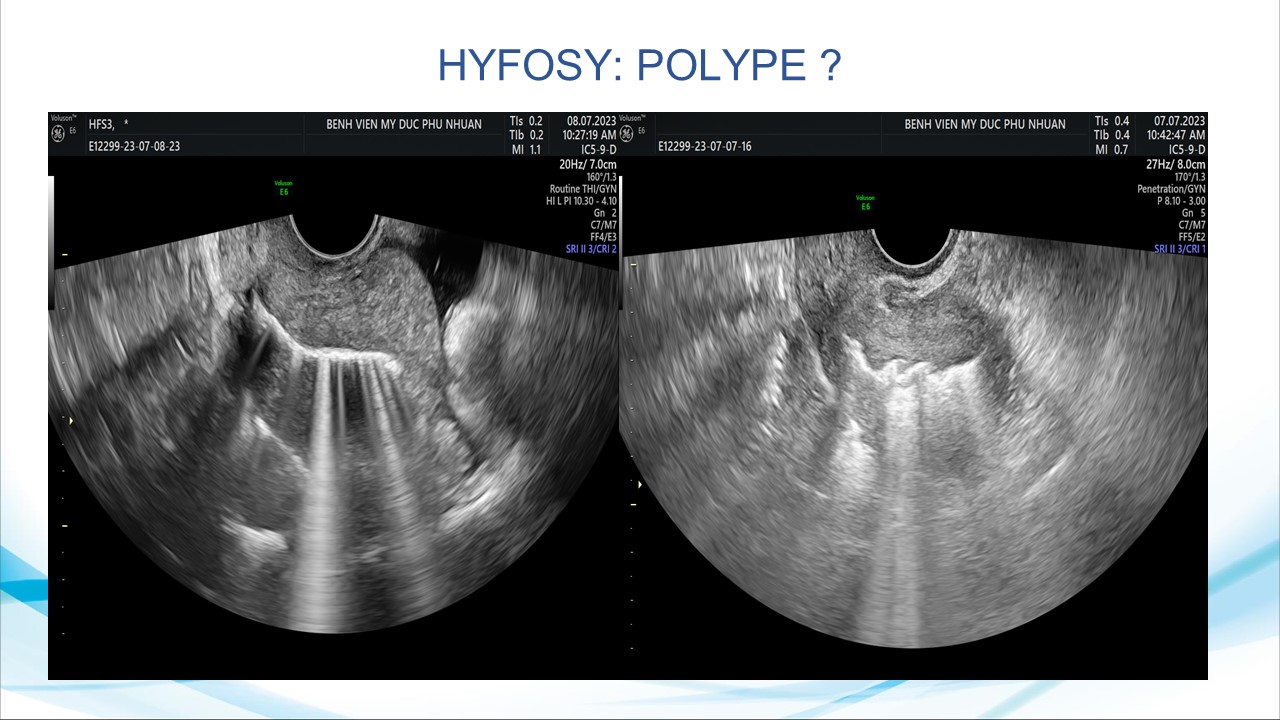Click green Voluson E6 label in right scan
Viewport: 1280px width, 720px height.
point(866,202)
